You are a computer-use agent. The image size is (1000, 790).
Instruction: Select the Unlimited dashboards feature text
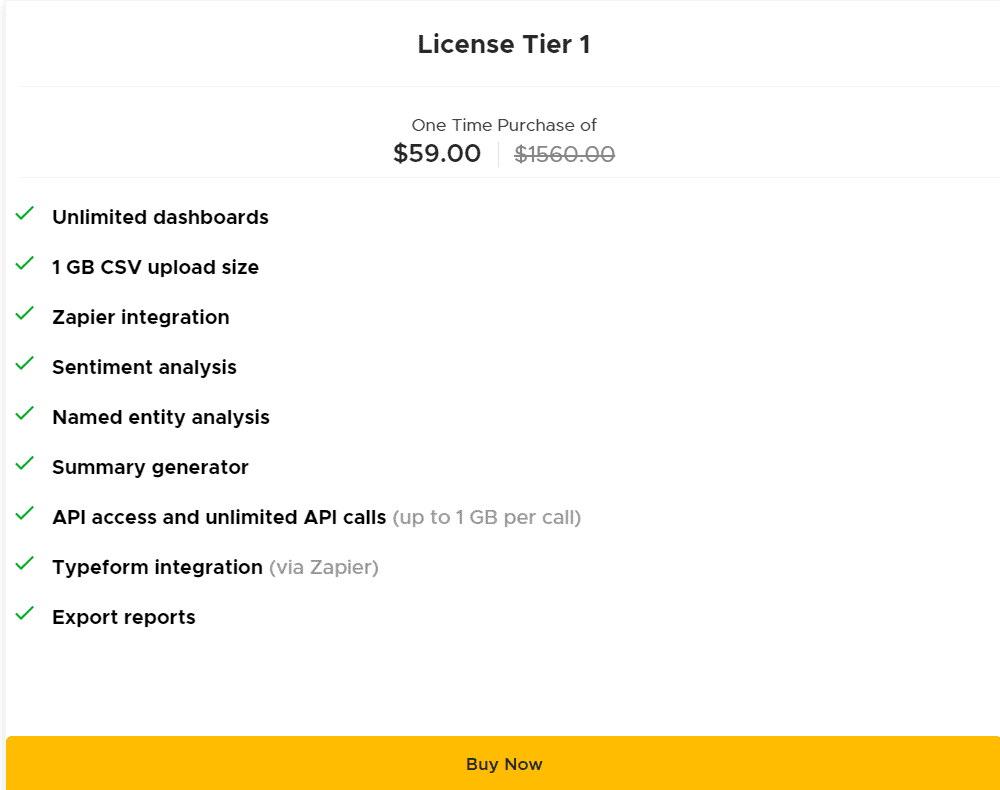[x=160, y=217]
